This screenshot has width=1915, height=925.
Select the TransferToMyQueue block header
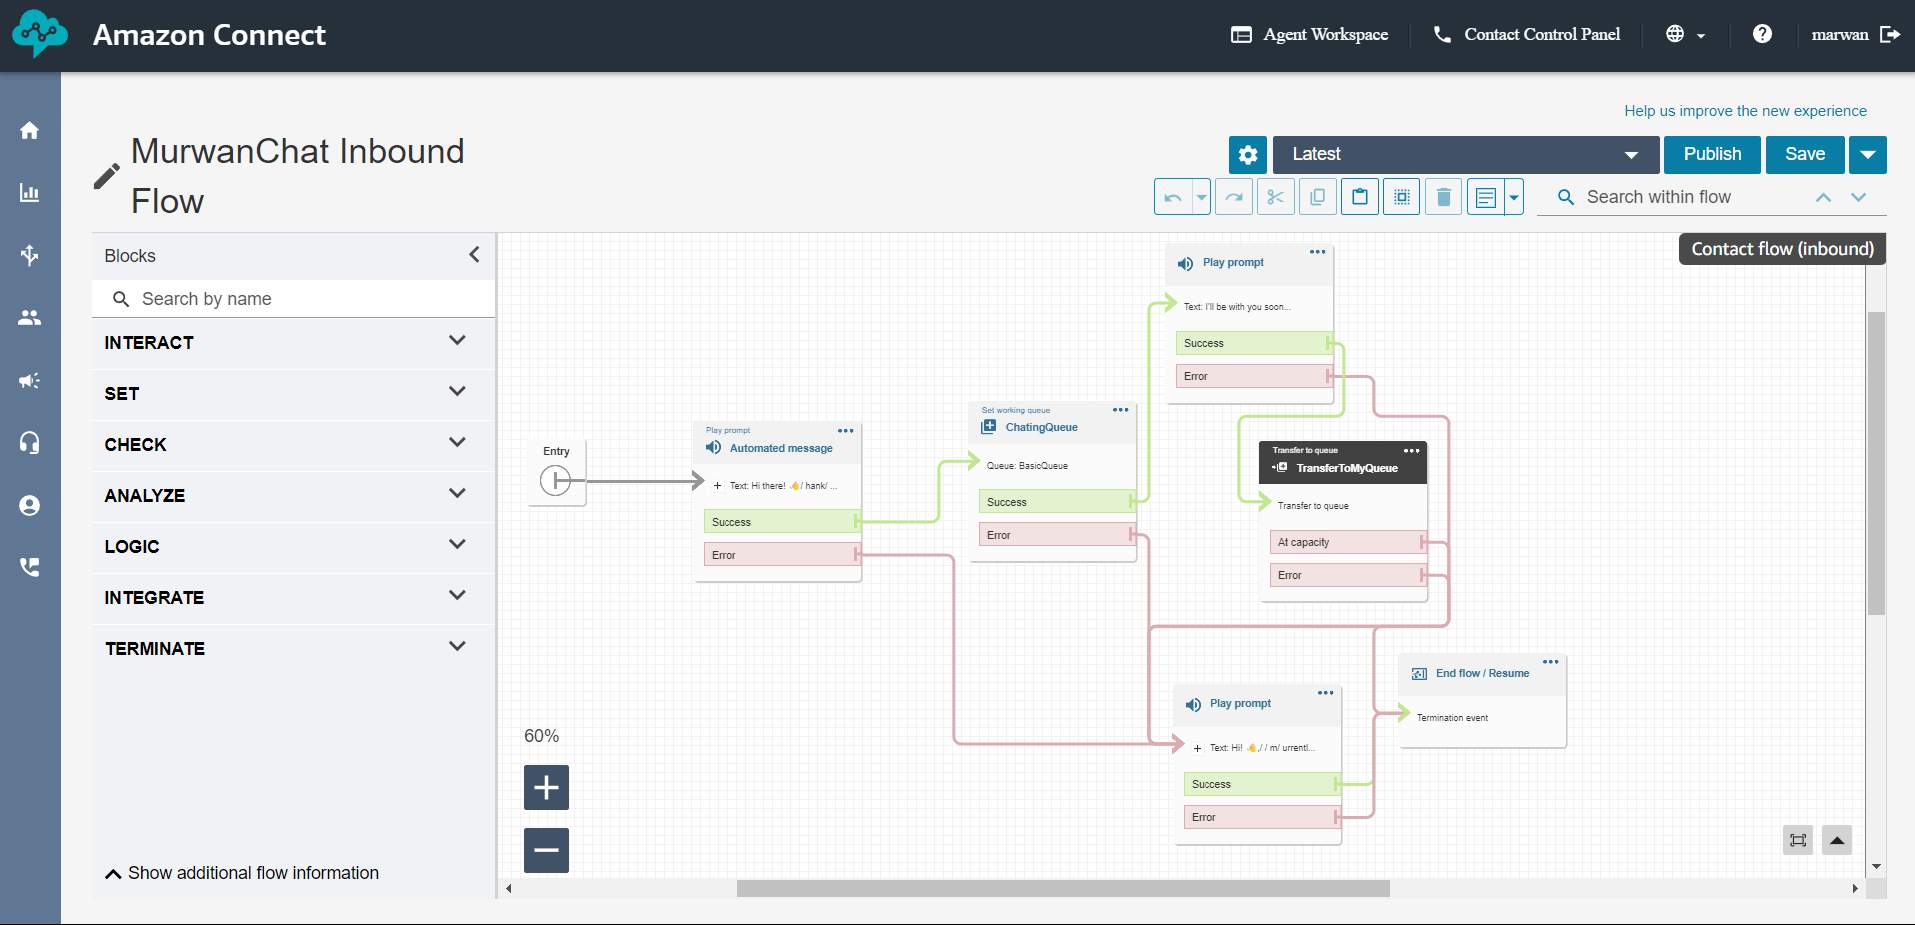coord(1343,462)
